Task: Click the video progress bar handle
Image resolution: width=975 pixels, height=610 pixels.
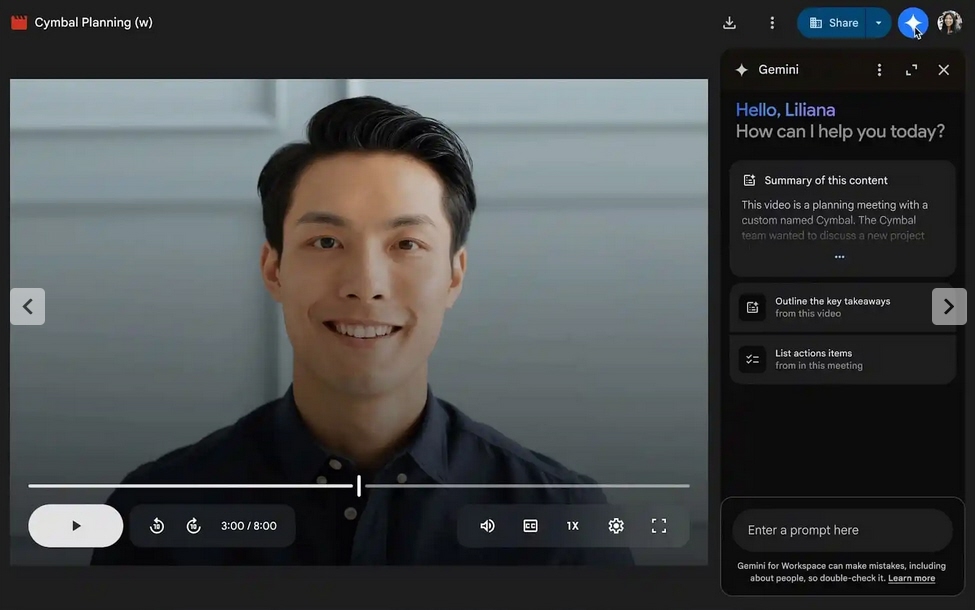Action: 359,486
